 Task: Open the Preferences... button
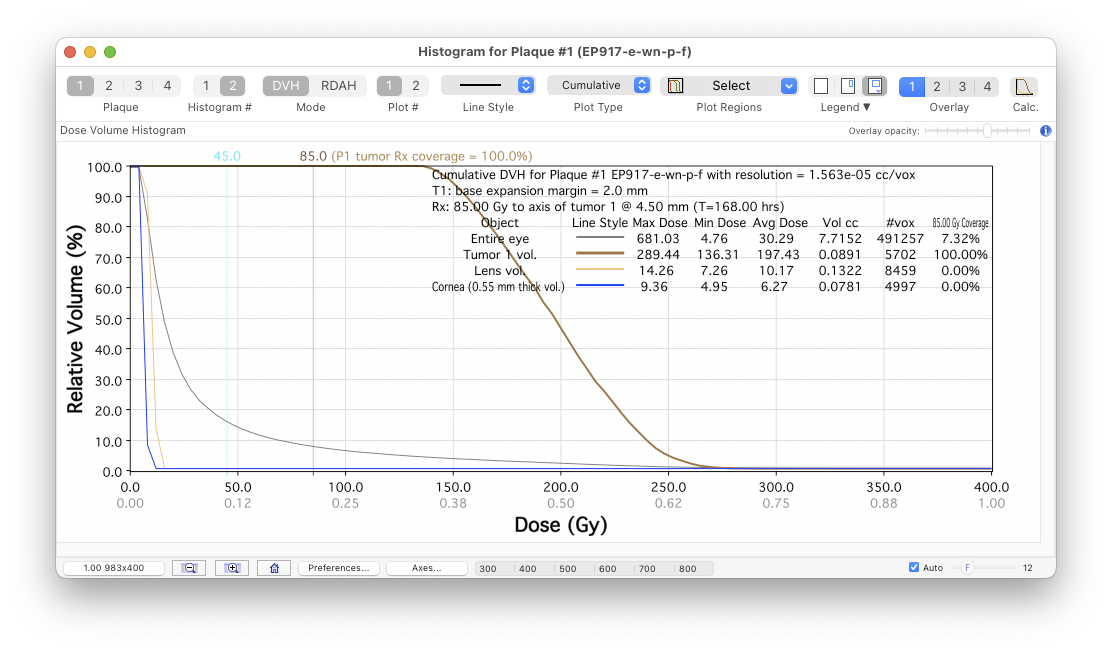(339, 568)
